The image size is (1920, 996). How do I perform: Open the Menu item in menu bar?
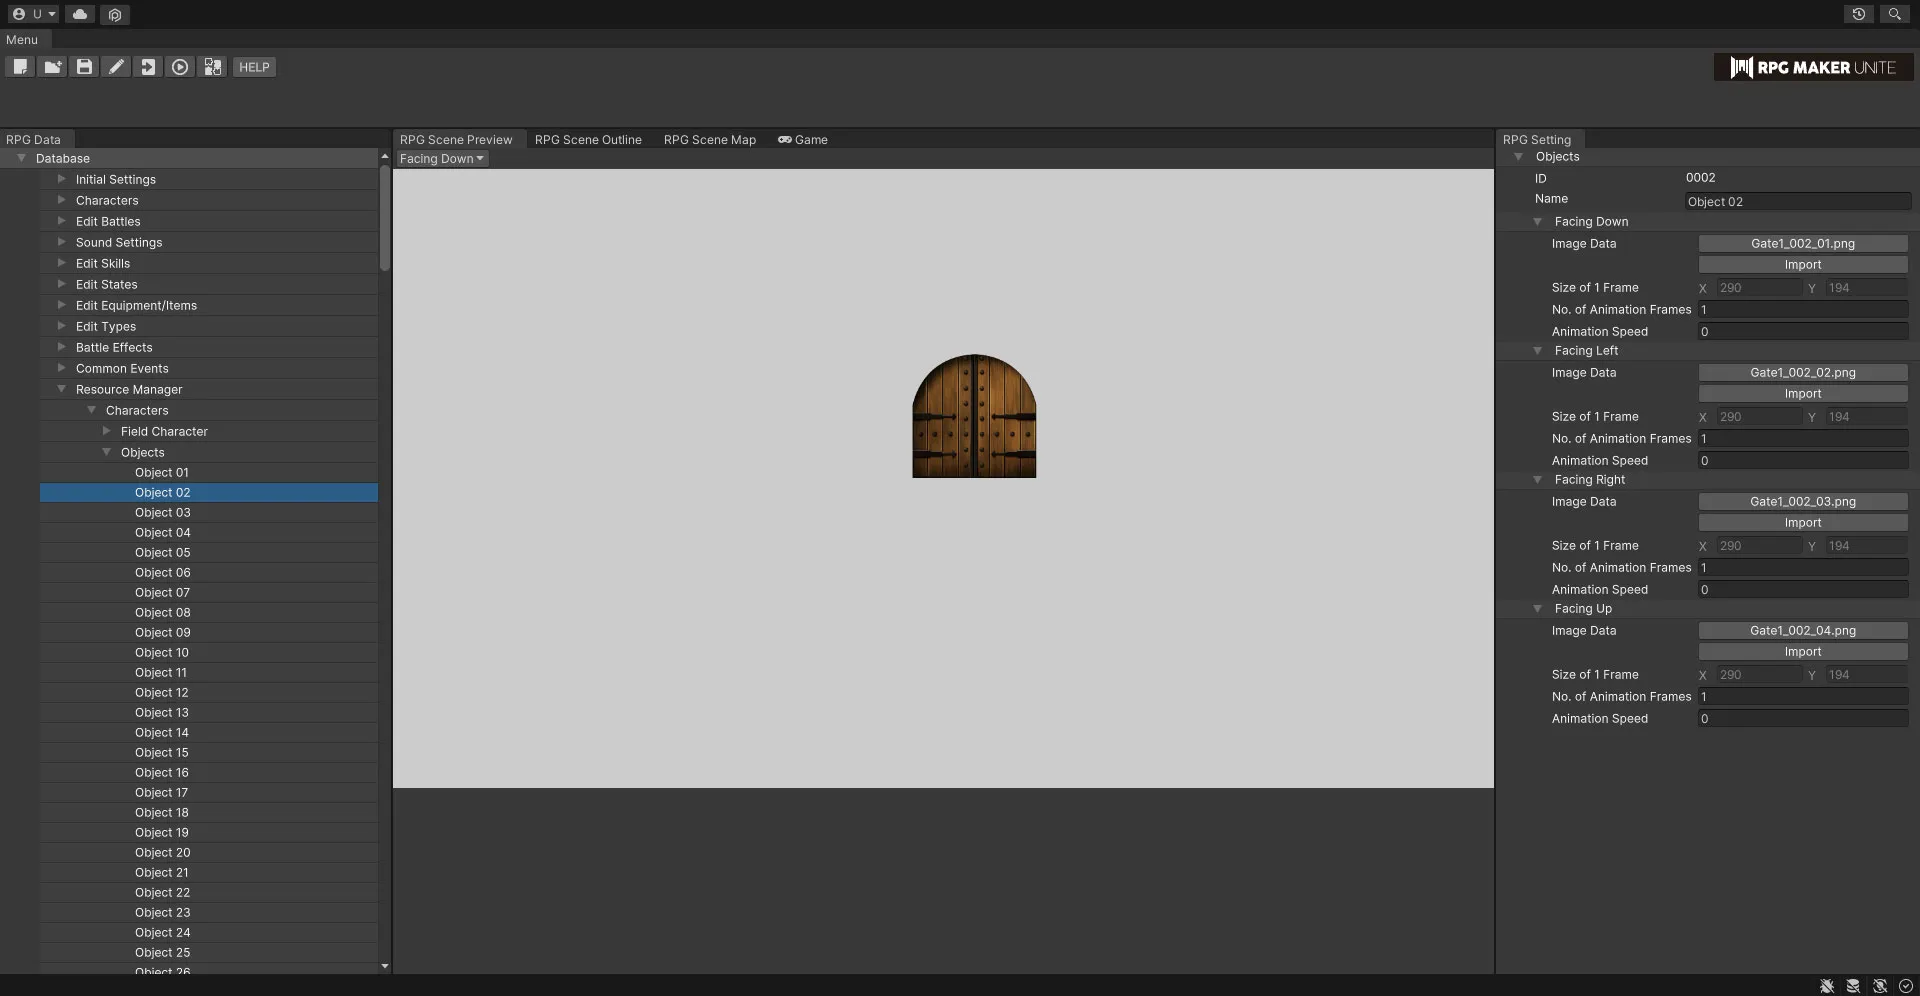click(x=22, y=40)
